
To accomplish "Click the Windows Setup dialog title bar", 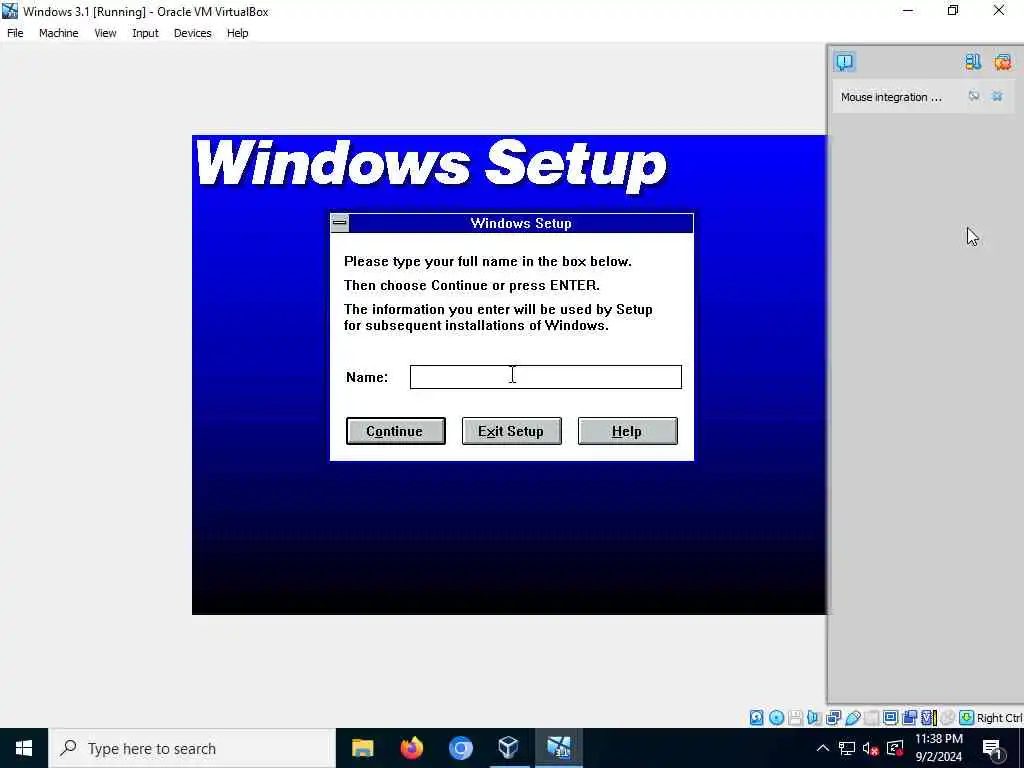I will click(520, 223).
